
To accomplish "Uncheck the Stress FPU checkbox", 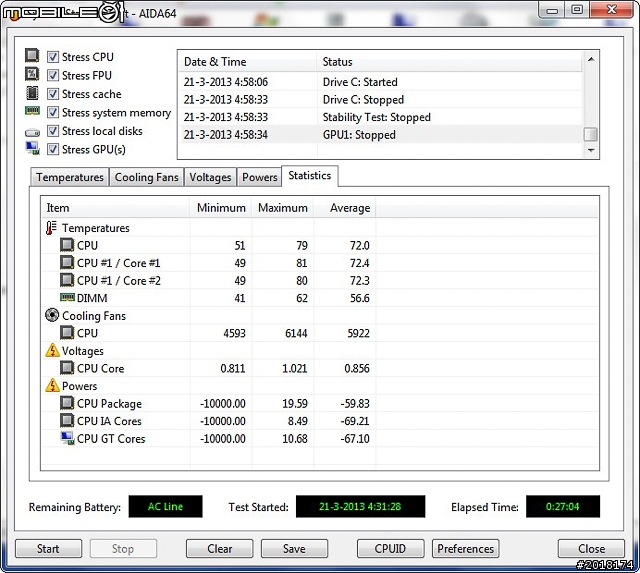I will 53,75.
